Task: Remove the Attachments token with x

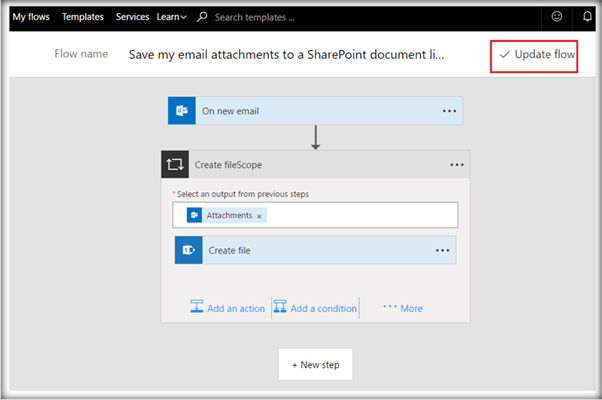Action: [260, 216]
